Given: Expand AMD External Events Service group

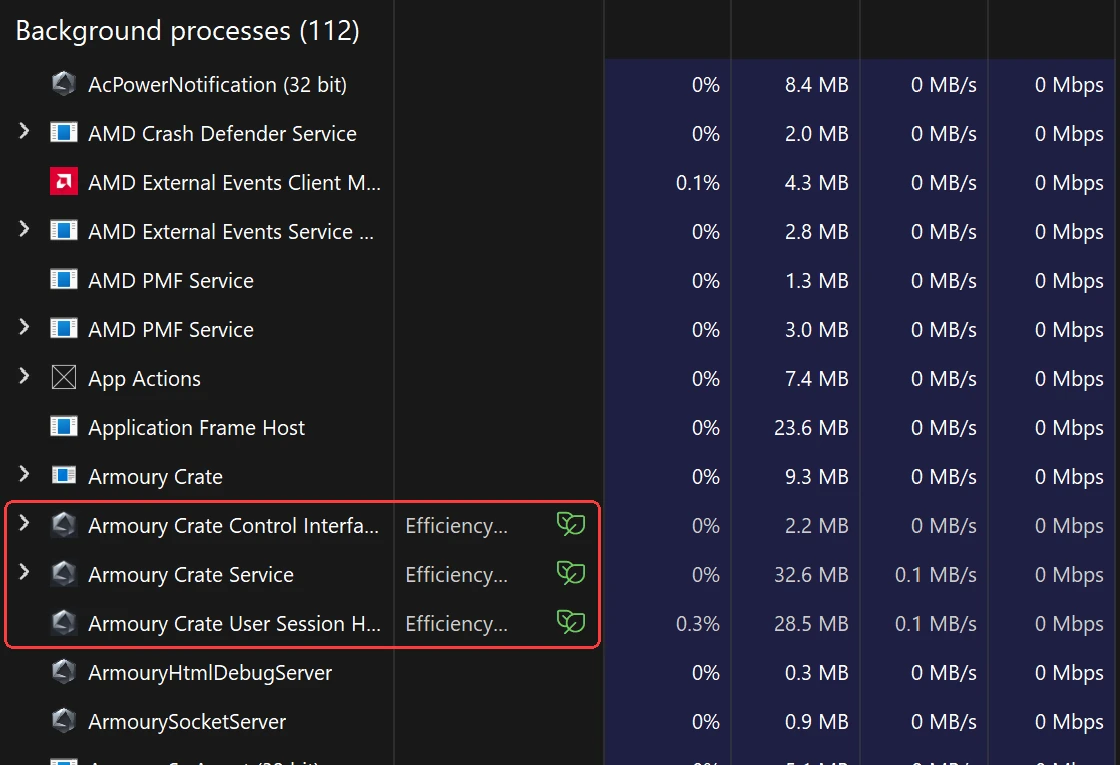Looking at the screenshot, I should point(24,229).
